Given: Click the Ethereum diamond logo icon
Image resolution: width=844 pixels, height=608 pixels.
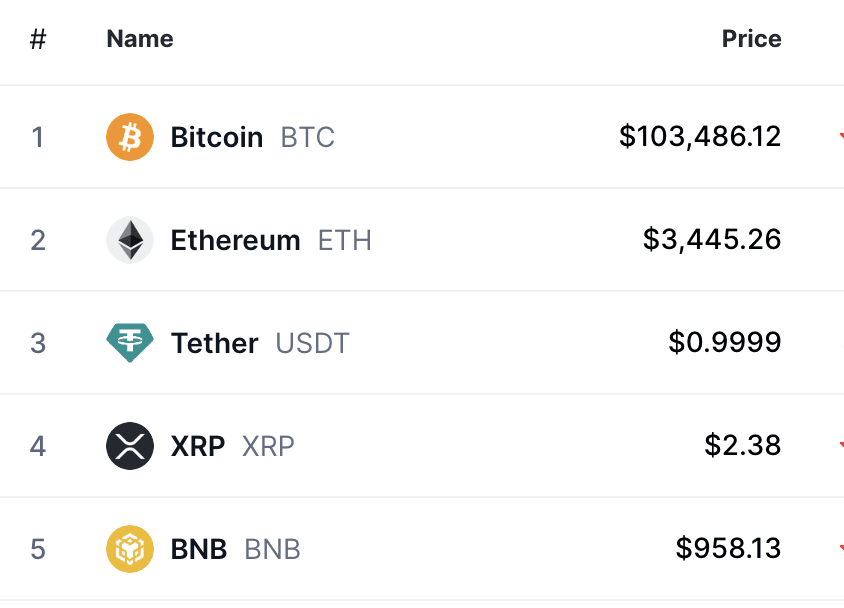Looking at the screenshot, I should (130, 240).
